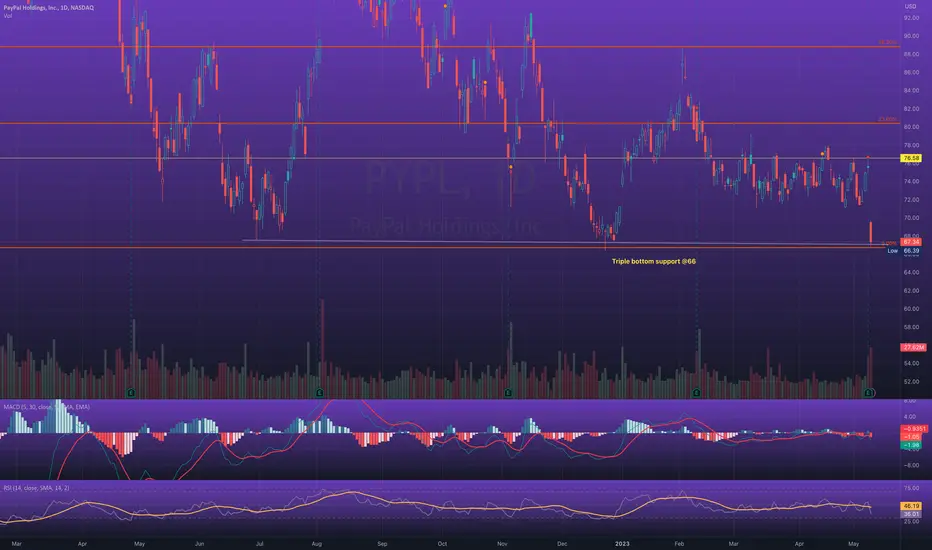Click the 25.00 RSI axis label
The width and height of the screenshot is (932, 550).
tap(911, 521)
